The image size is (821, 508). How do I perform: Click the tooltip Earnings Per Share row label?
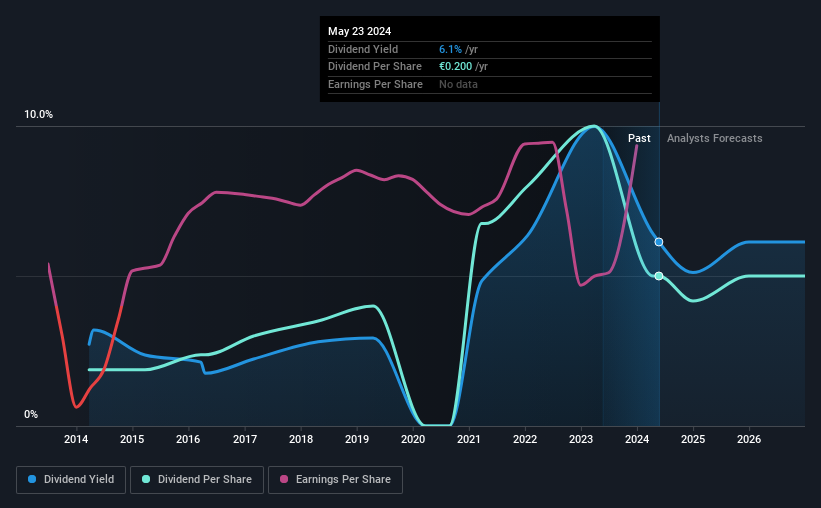[375, 84]
